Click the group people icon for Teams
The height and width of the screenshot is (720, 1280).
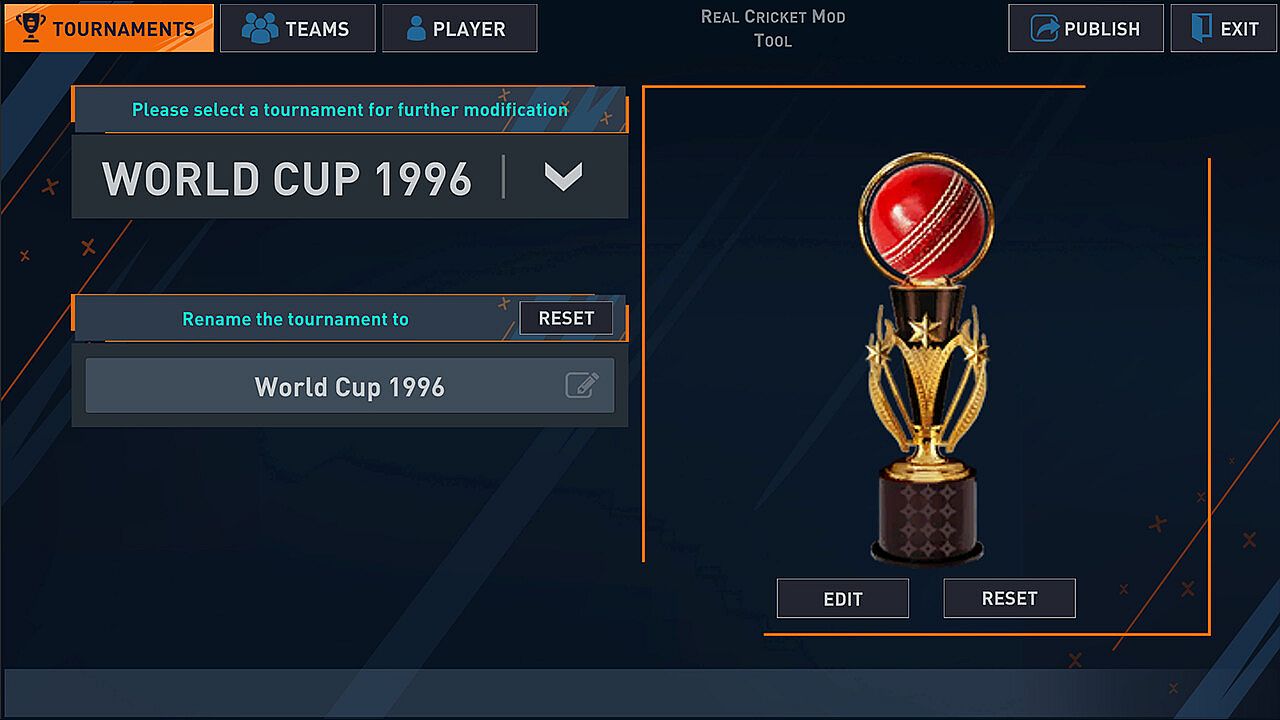pyautogui.click(x=260, y=28)
